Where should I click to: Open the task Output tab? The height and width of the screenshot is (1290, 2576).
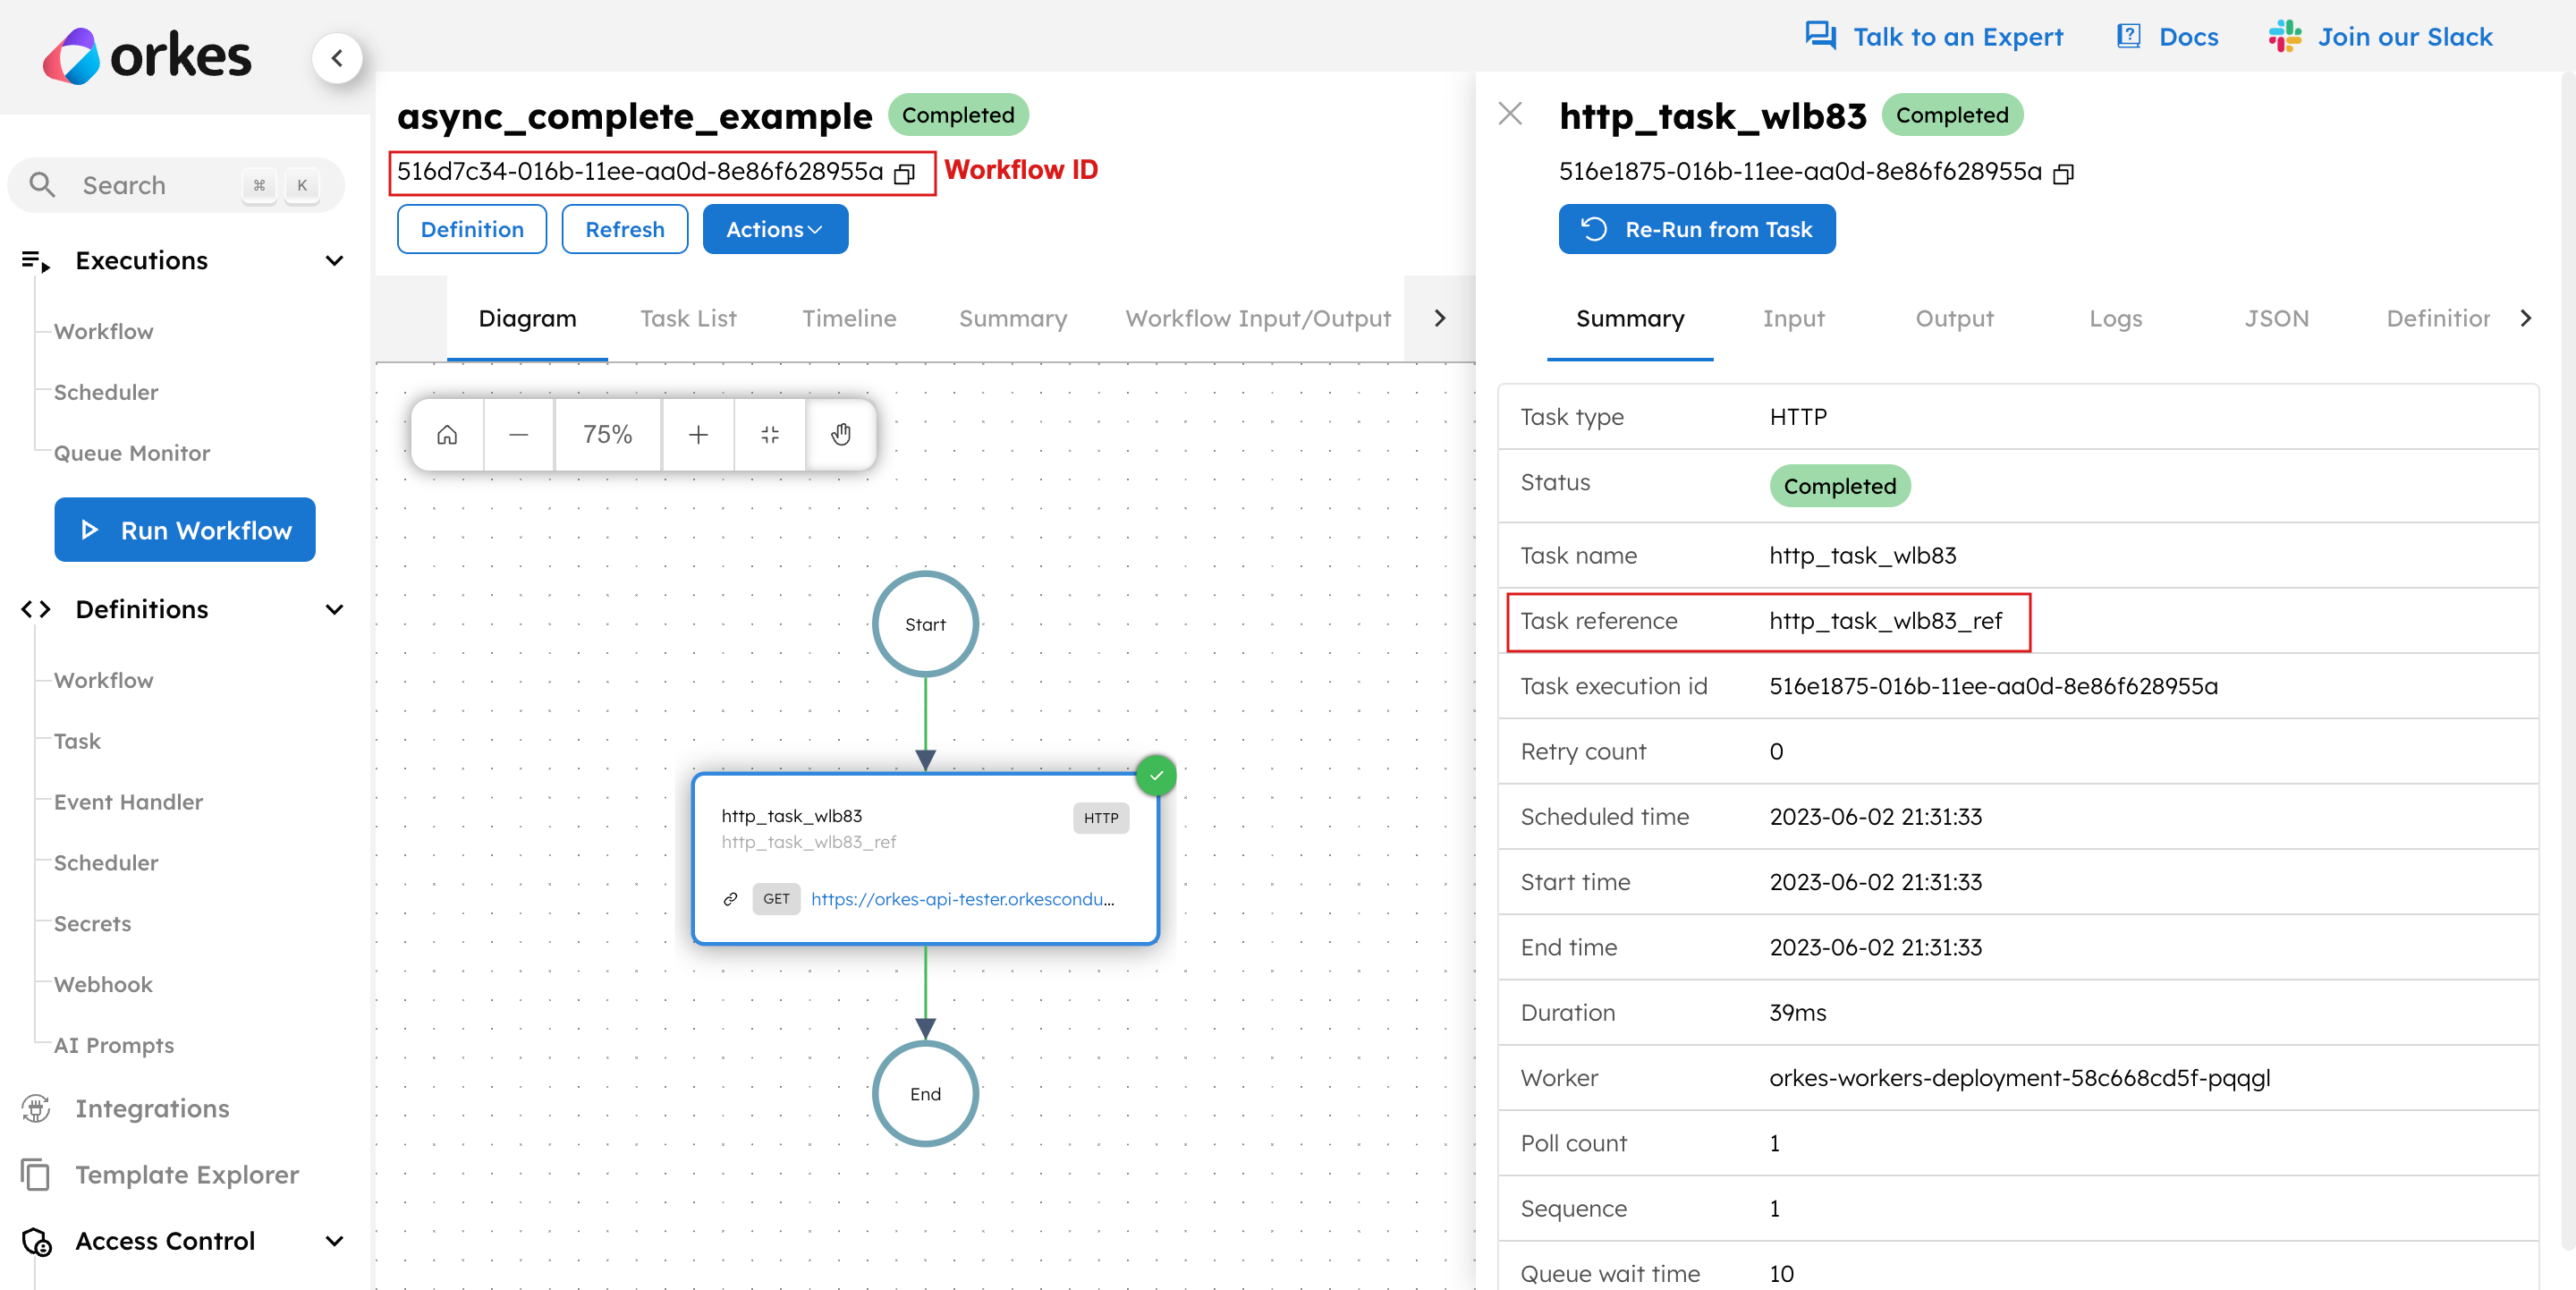(x=1954, y=318)
